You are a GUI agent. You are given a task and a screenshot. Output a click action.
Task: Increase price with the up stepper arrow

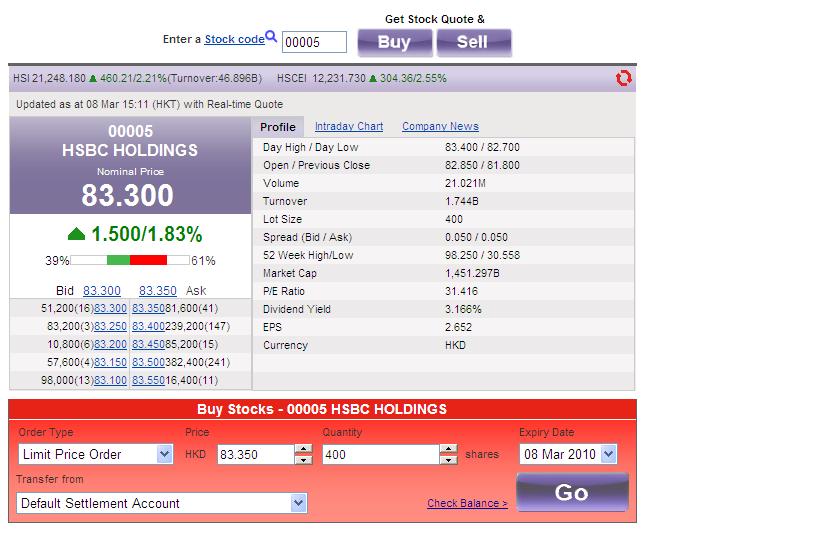pyautogui.click(x=304, y=449)
